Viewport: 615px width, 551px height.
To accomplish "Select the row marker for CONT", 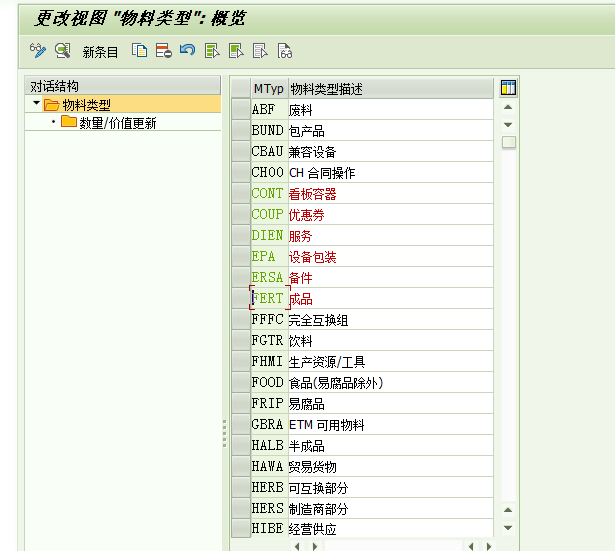I will (x=240, y=193).
